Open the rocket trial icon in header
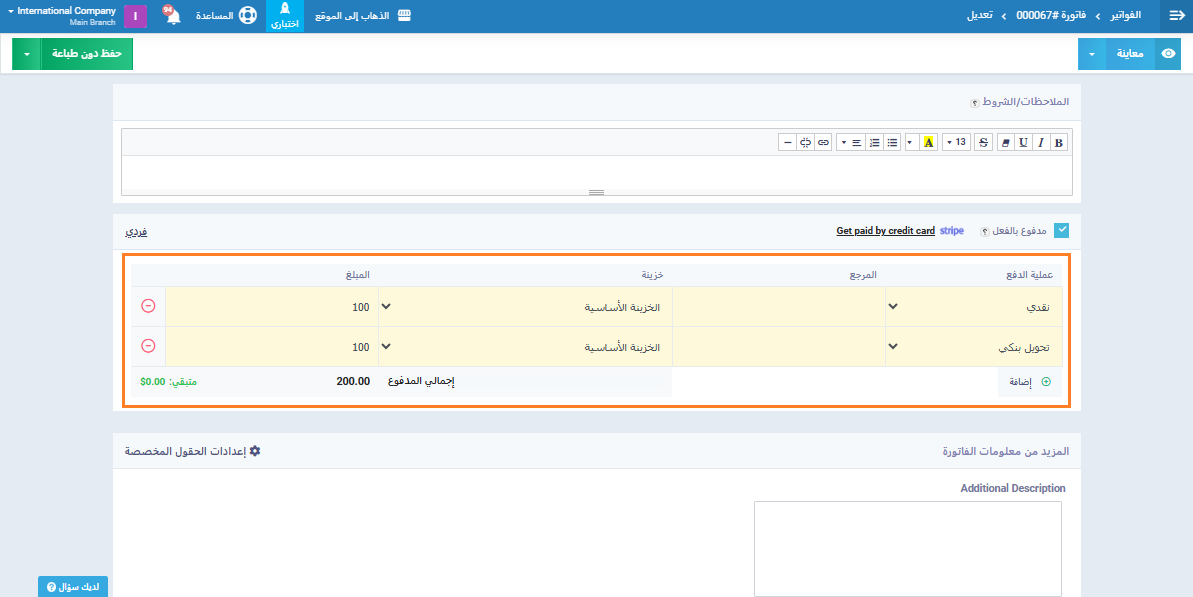Viewport: 1193px width, 597px height. [x=285, y=16]
